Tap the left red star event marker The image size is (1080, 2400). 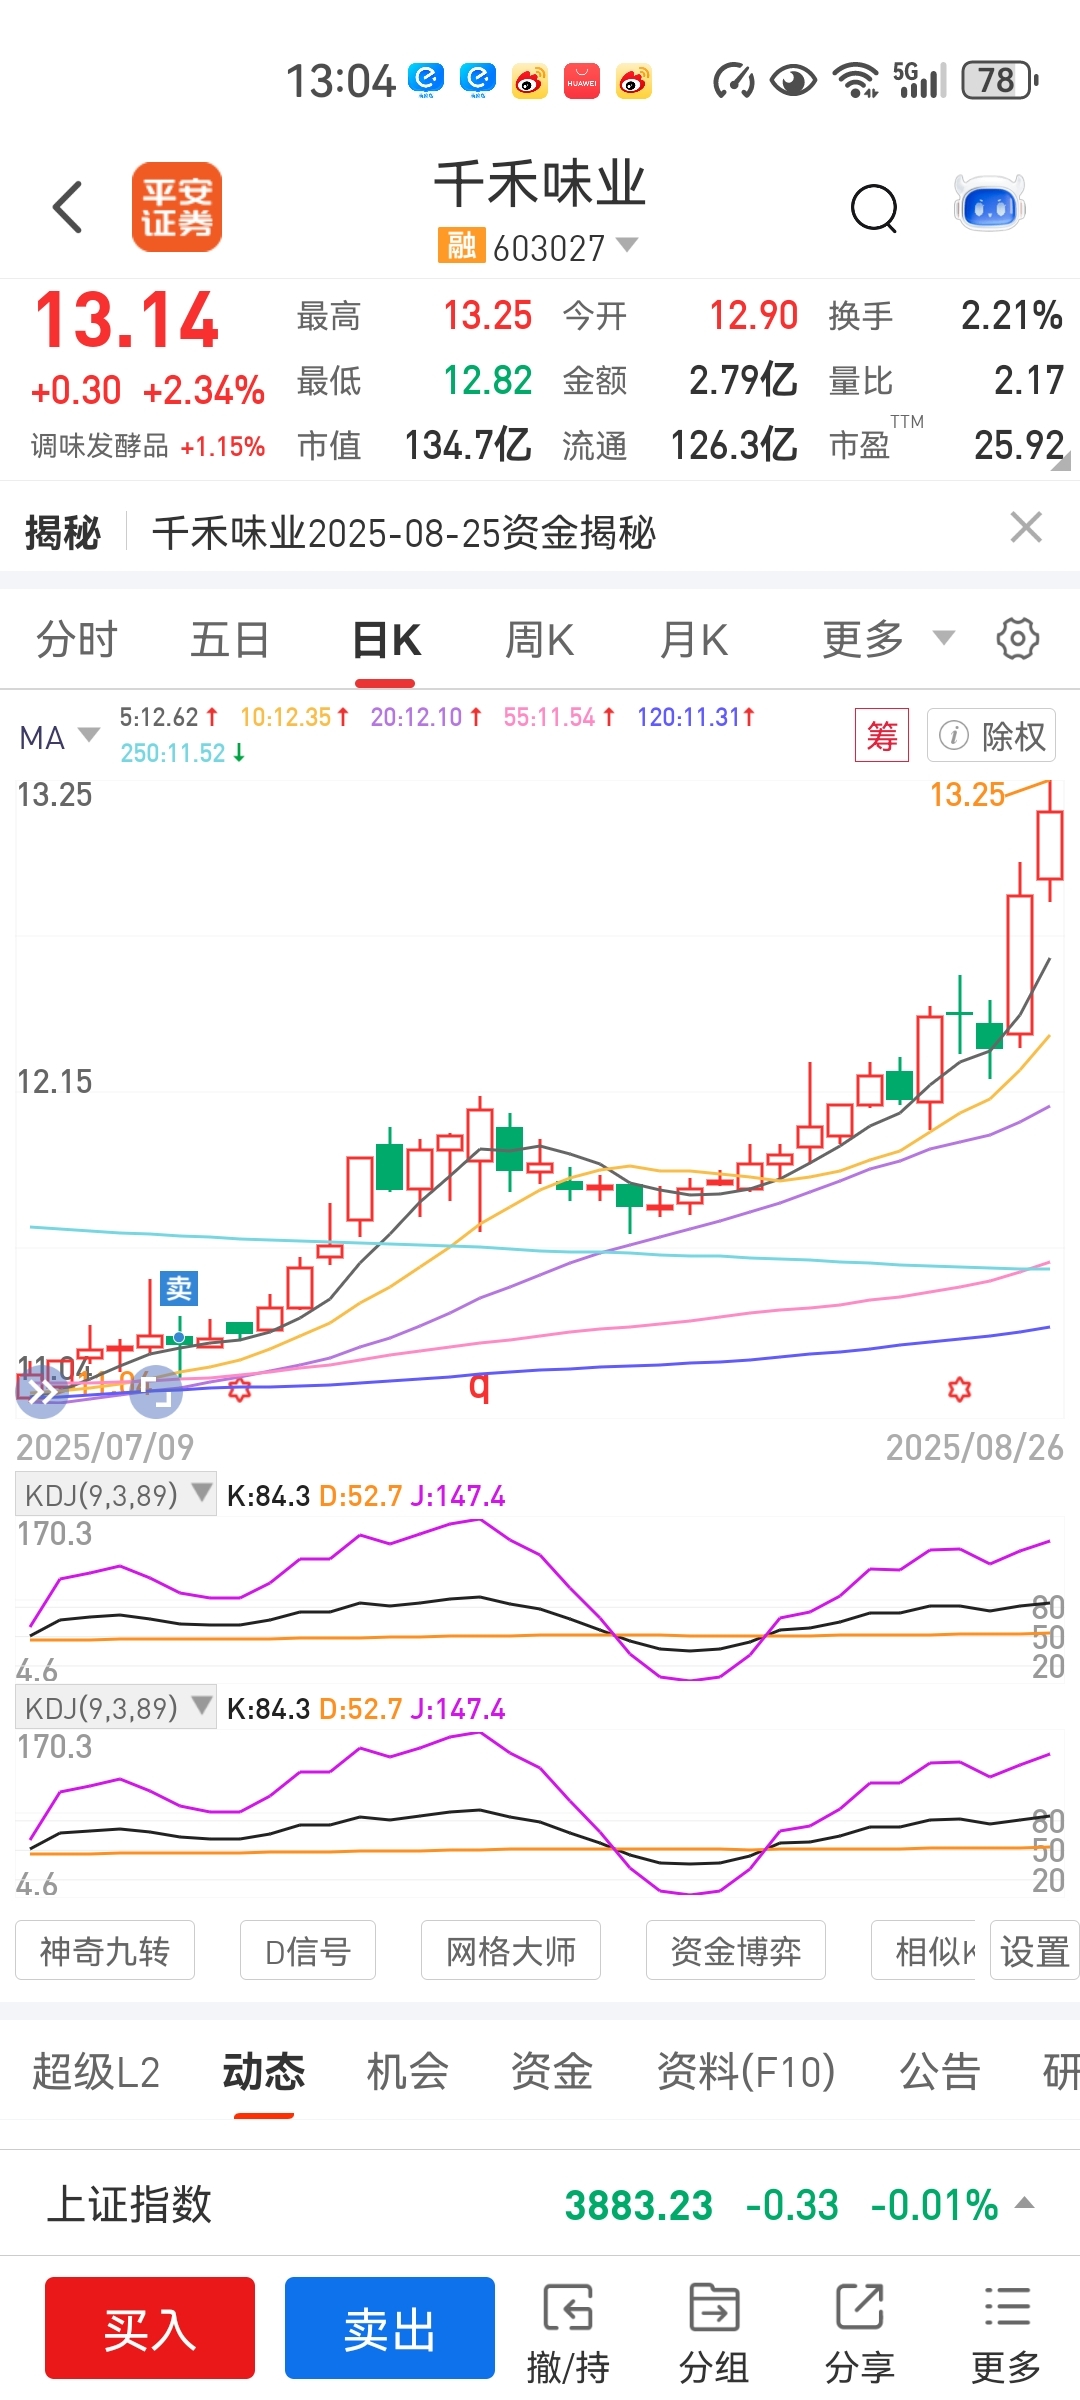coord(239,1389)
